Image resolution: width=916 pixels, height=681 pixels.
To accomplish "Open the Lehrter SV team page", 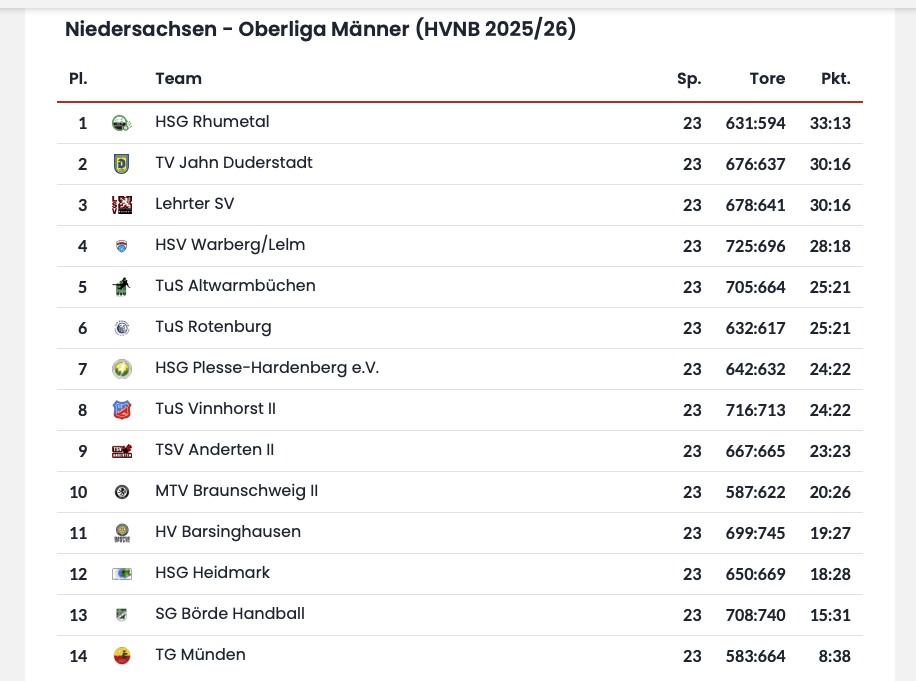I will 195,204.
